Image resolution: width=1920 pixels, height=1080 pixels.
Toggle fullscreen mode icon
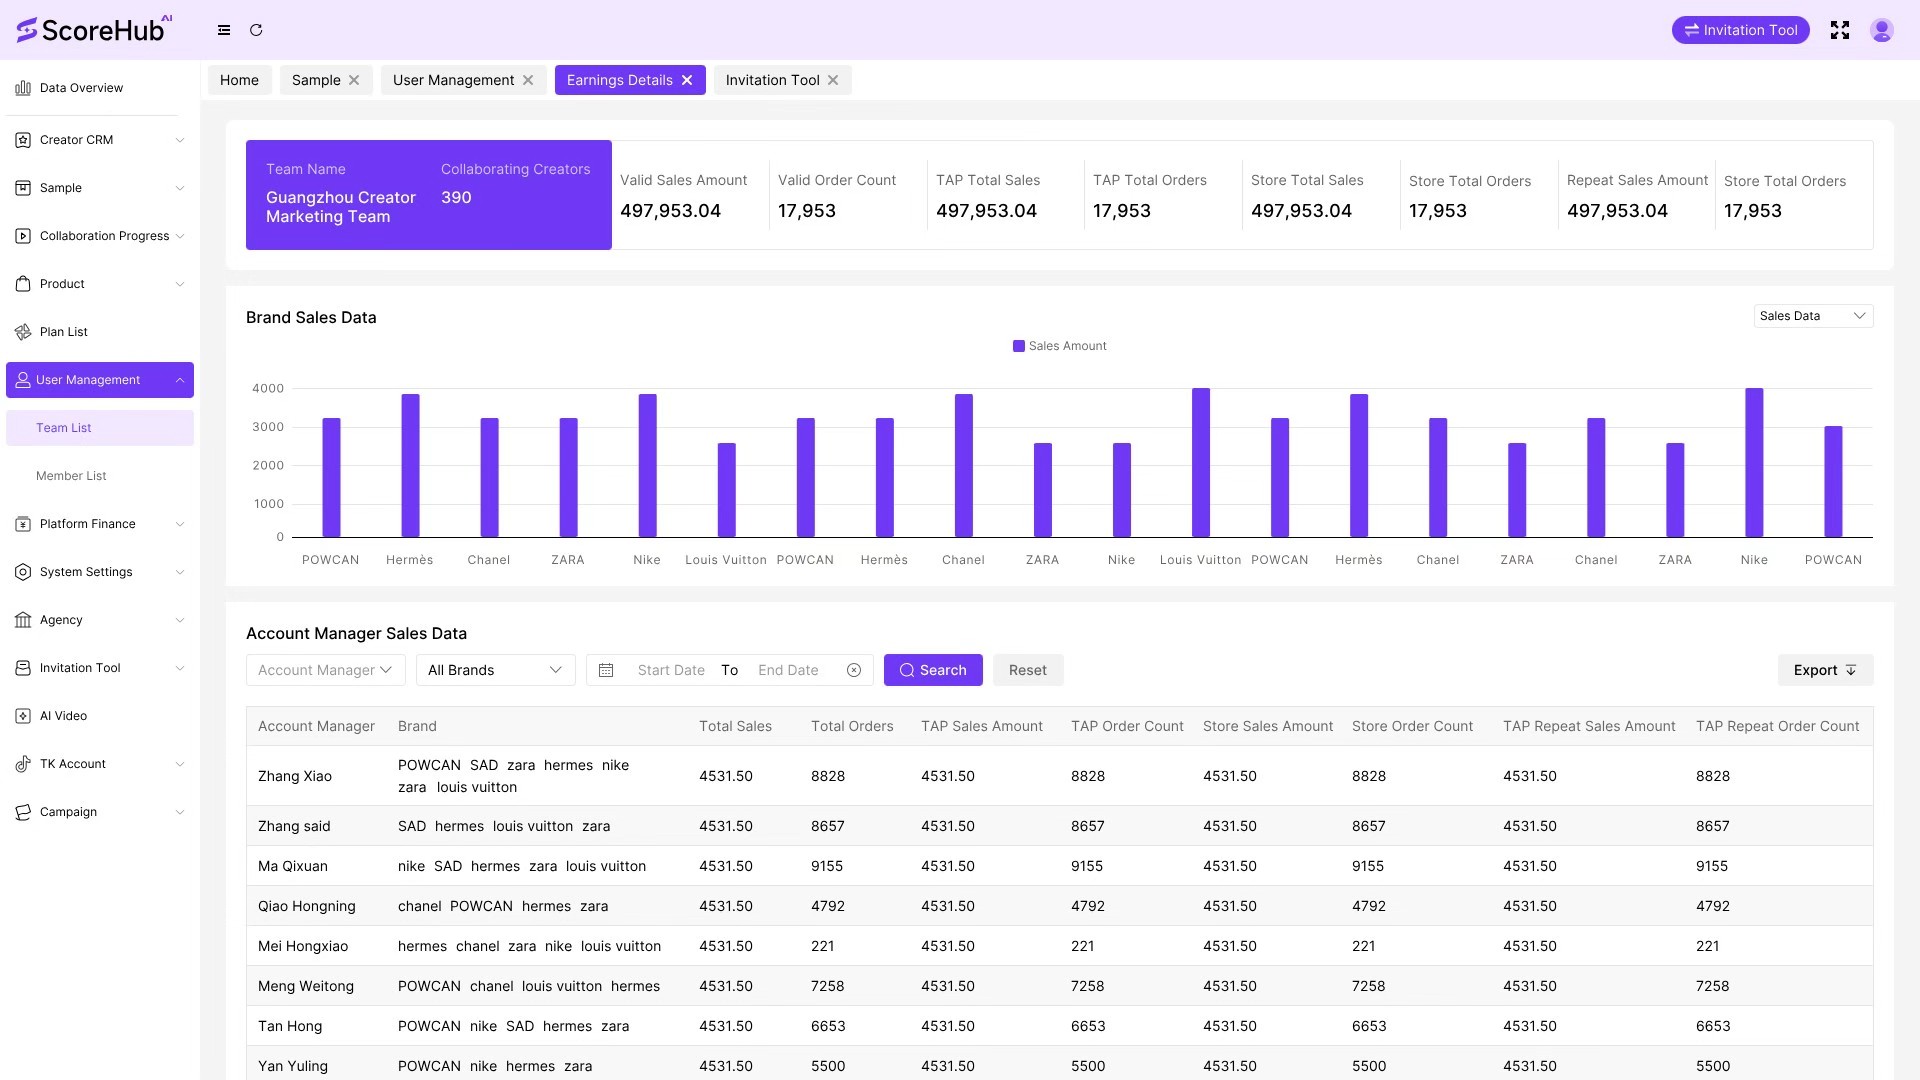click(x=1840, y=30)
